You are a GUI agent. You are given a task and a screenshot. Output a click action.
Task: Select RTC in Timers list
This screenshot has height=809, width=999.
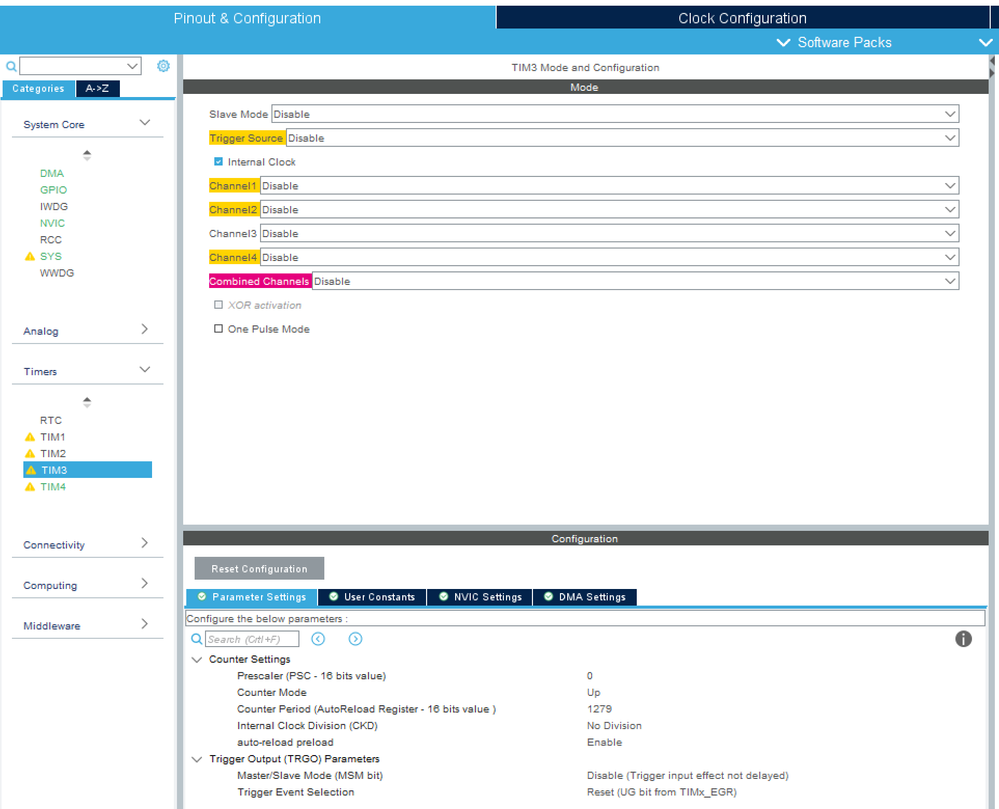[x=51, y=420]
